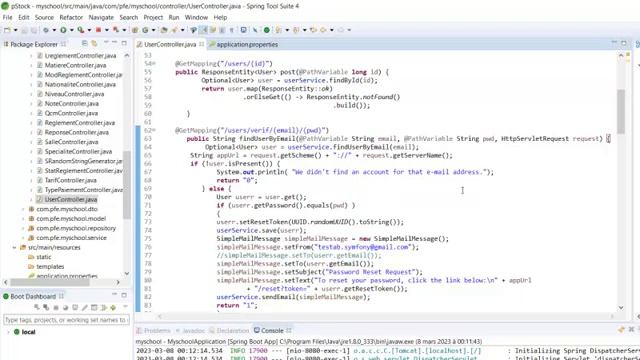The image size is (640, 360).
Task: Click the second Boot Dashboard toolbar icon
Action: tap(46, 307)
